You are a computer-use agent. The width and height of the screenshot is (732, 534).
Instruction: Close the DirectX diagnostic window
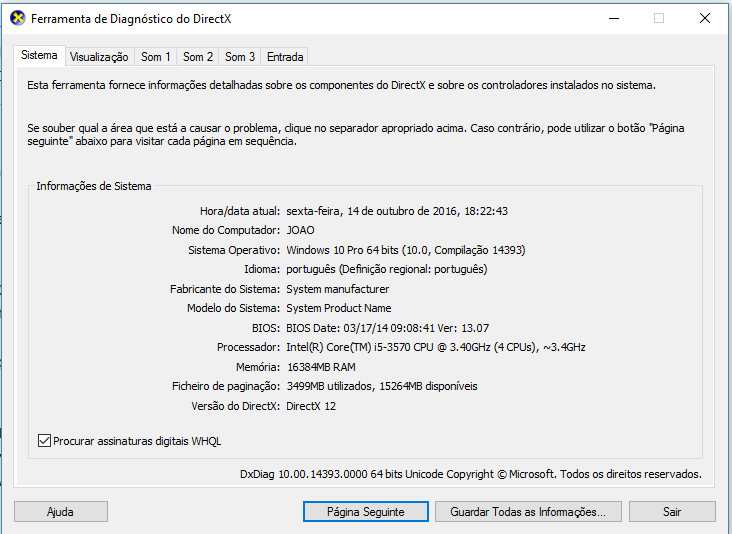coord(705,18)
